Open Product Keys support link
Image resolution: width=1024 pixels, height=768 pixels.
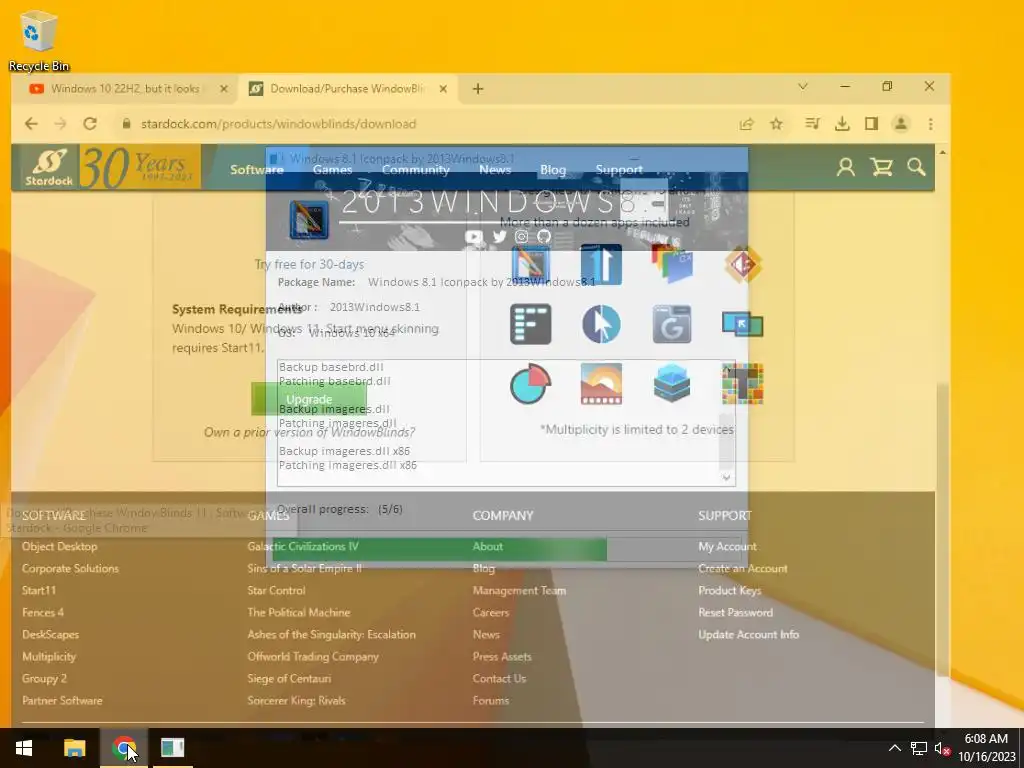pyautogui.click(x=729, y=590)
